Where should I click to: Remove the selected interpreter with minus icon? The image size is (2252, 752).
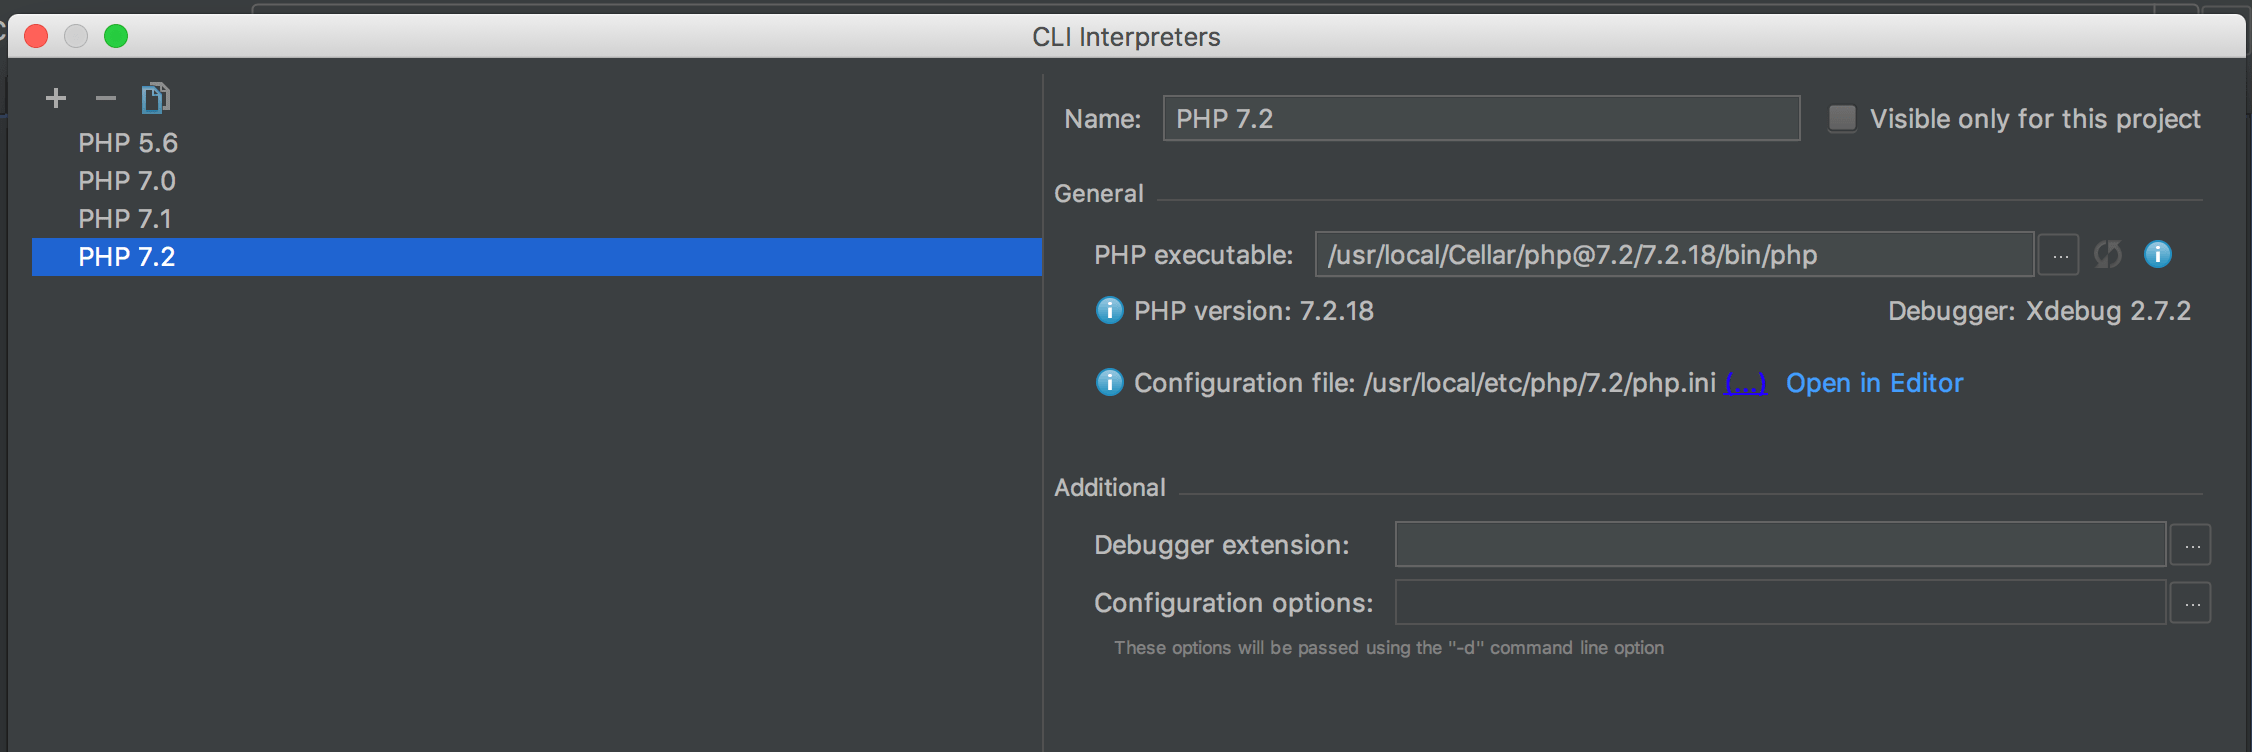(106, 98)
